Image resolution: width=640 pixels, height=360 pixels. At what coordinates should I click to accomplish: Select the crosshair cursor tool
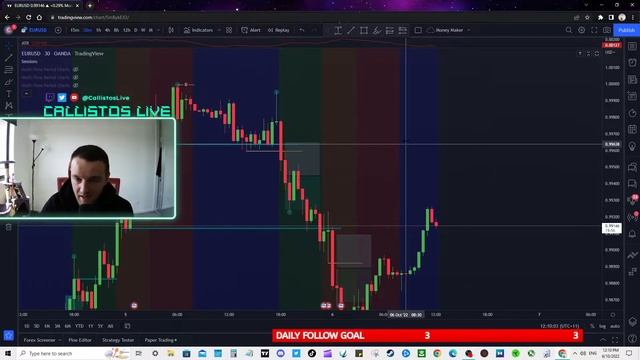(x=9, y=46)
